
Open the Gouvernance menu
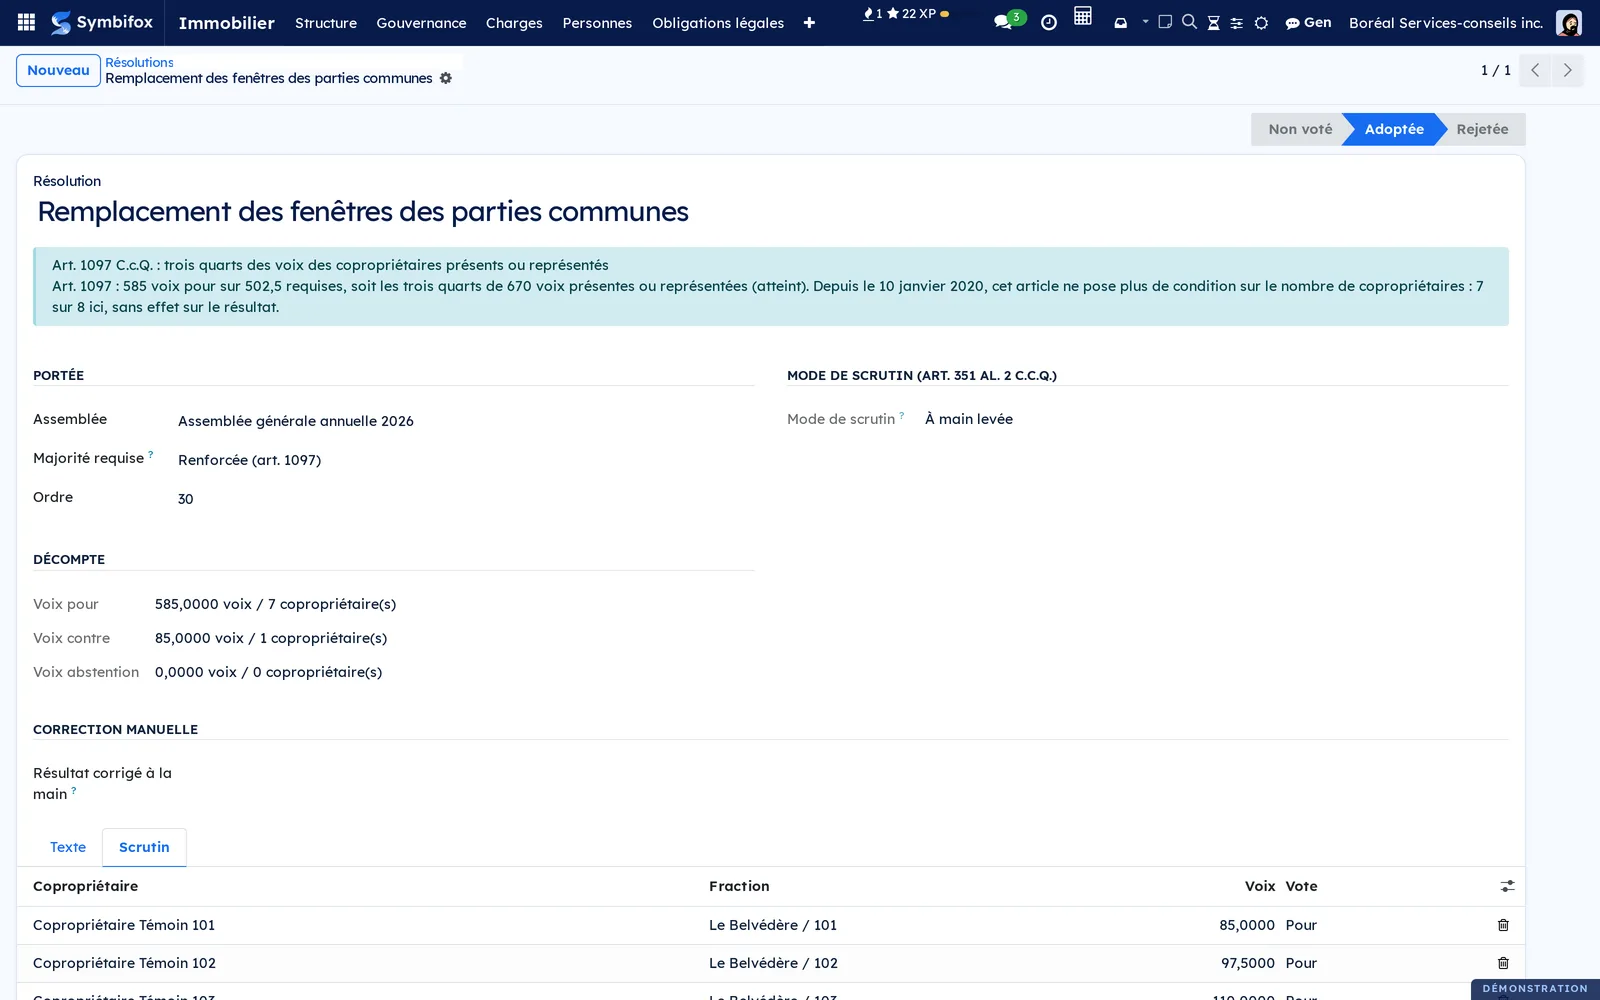[421, 23]
